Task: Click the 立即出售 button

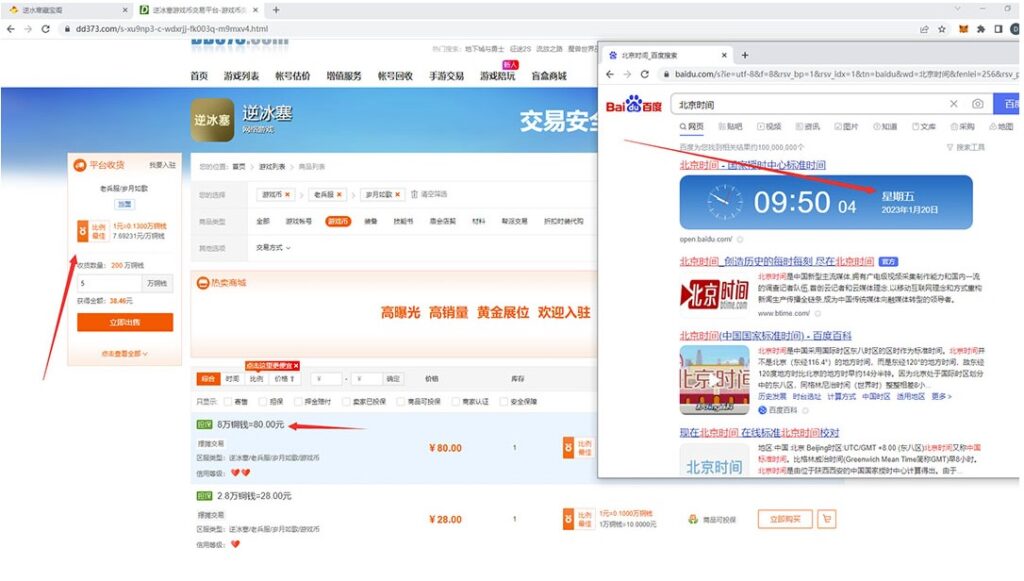Action: tap(124, 321)
